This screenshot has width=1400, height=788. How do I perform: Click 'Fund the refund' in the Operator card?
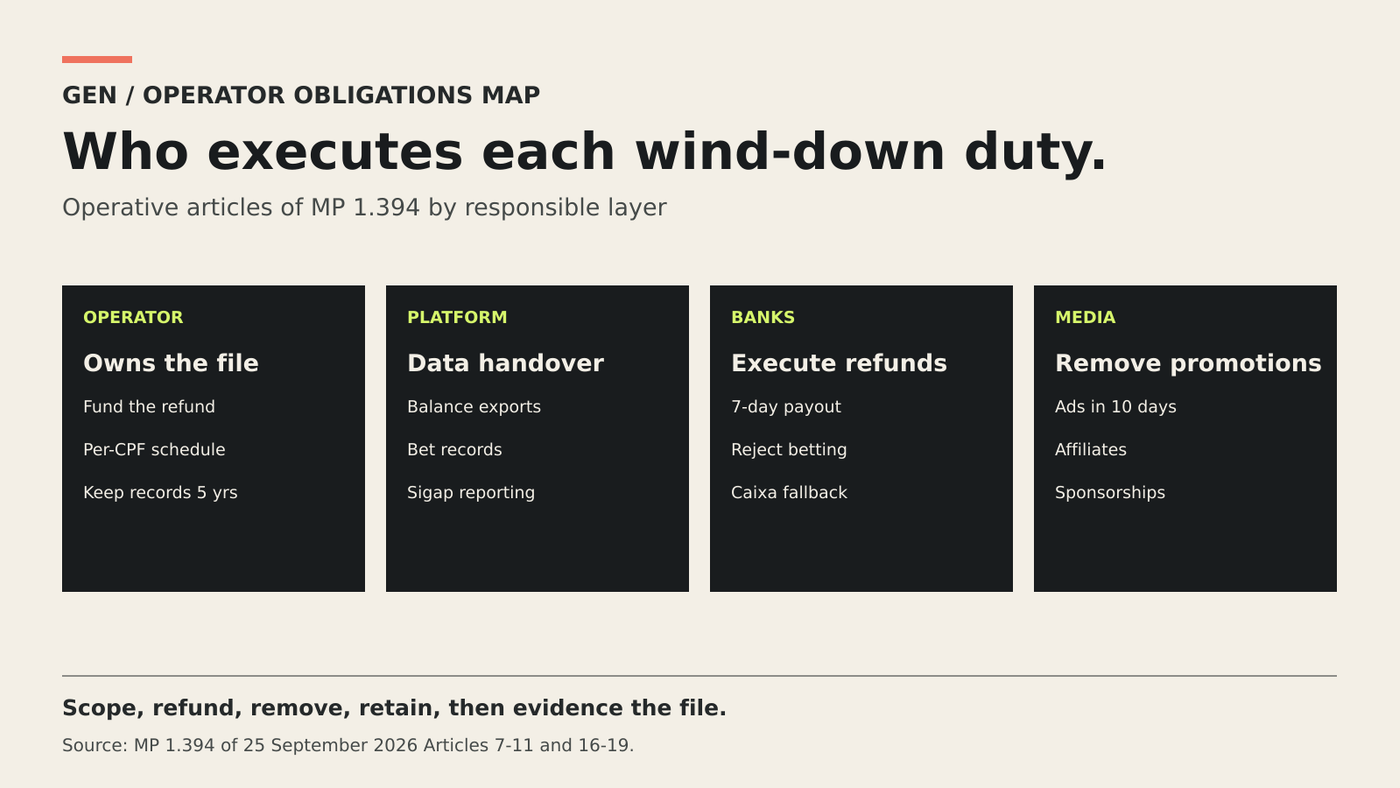coord(149,407)
